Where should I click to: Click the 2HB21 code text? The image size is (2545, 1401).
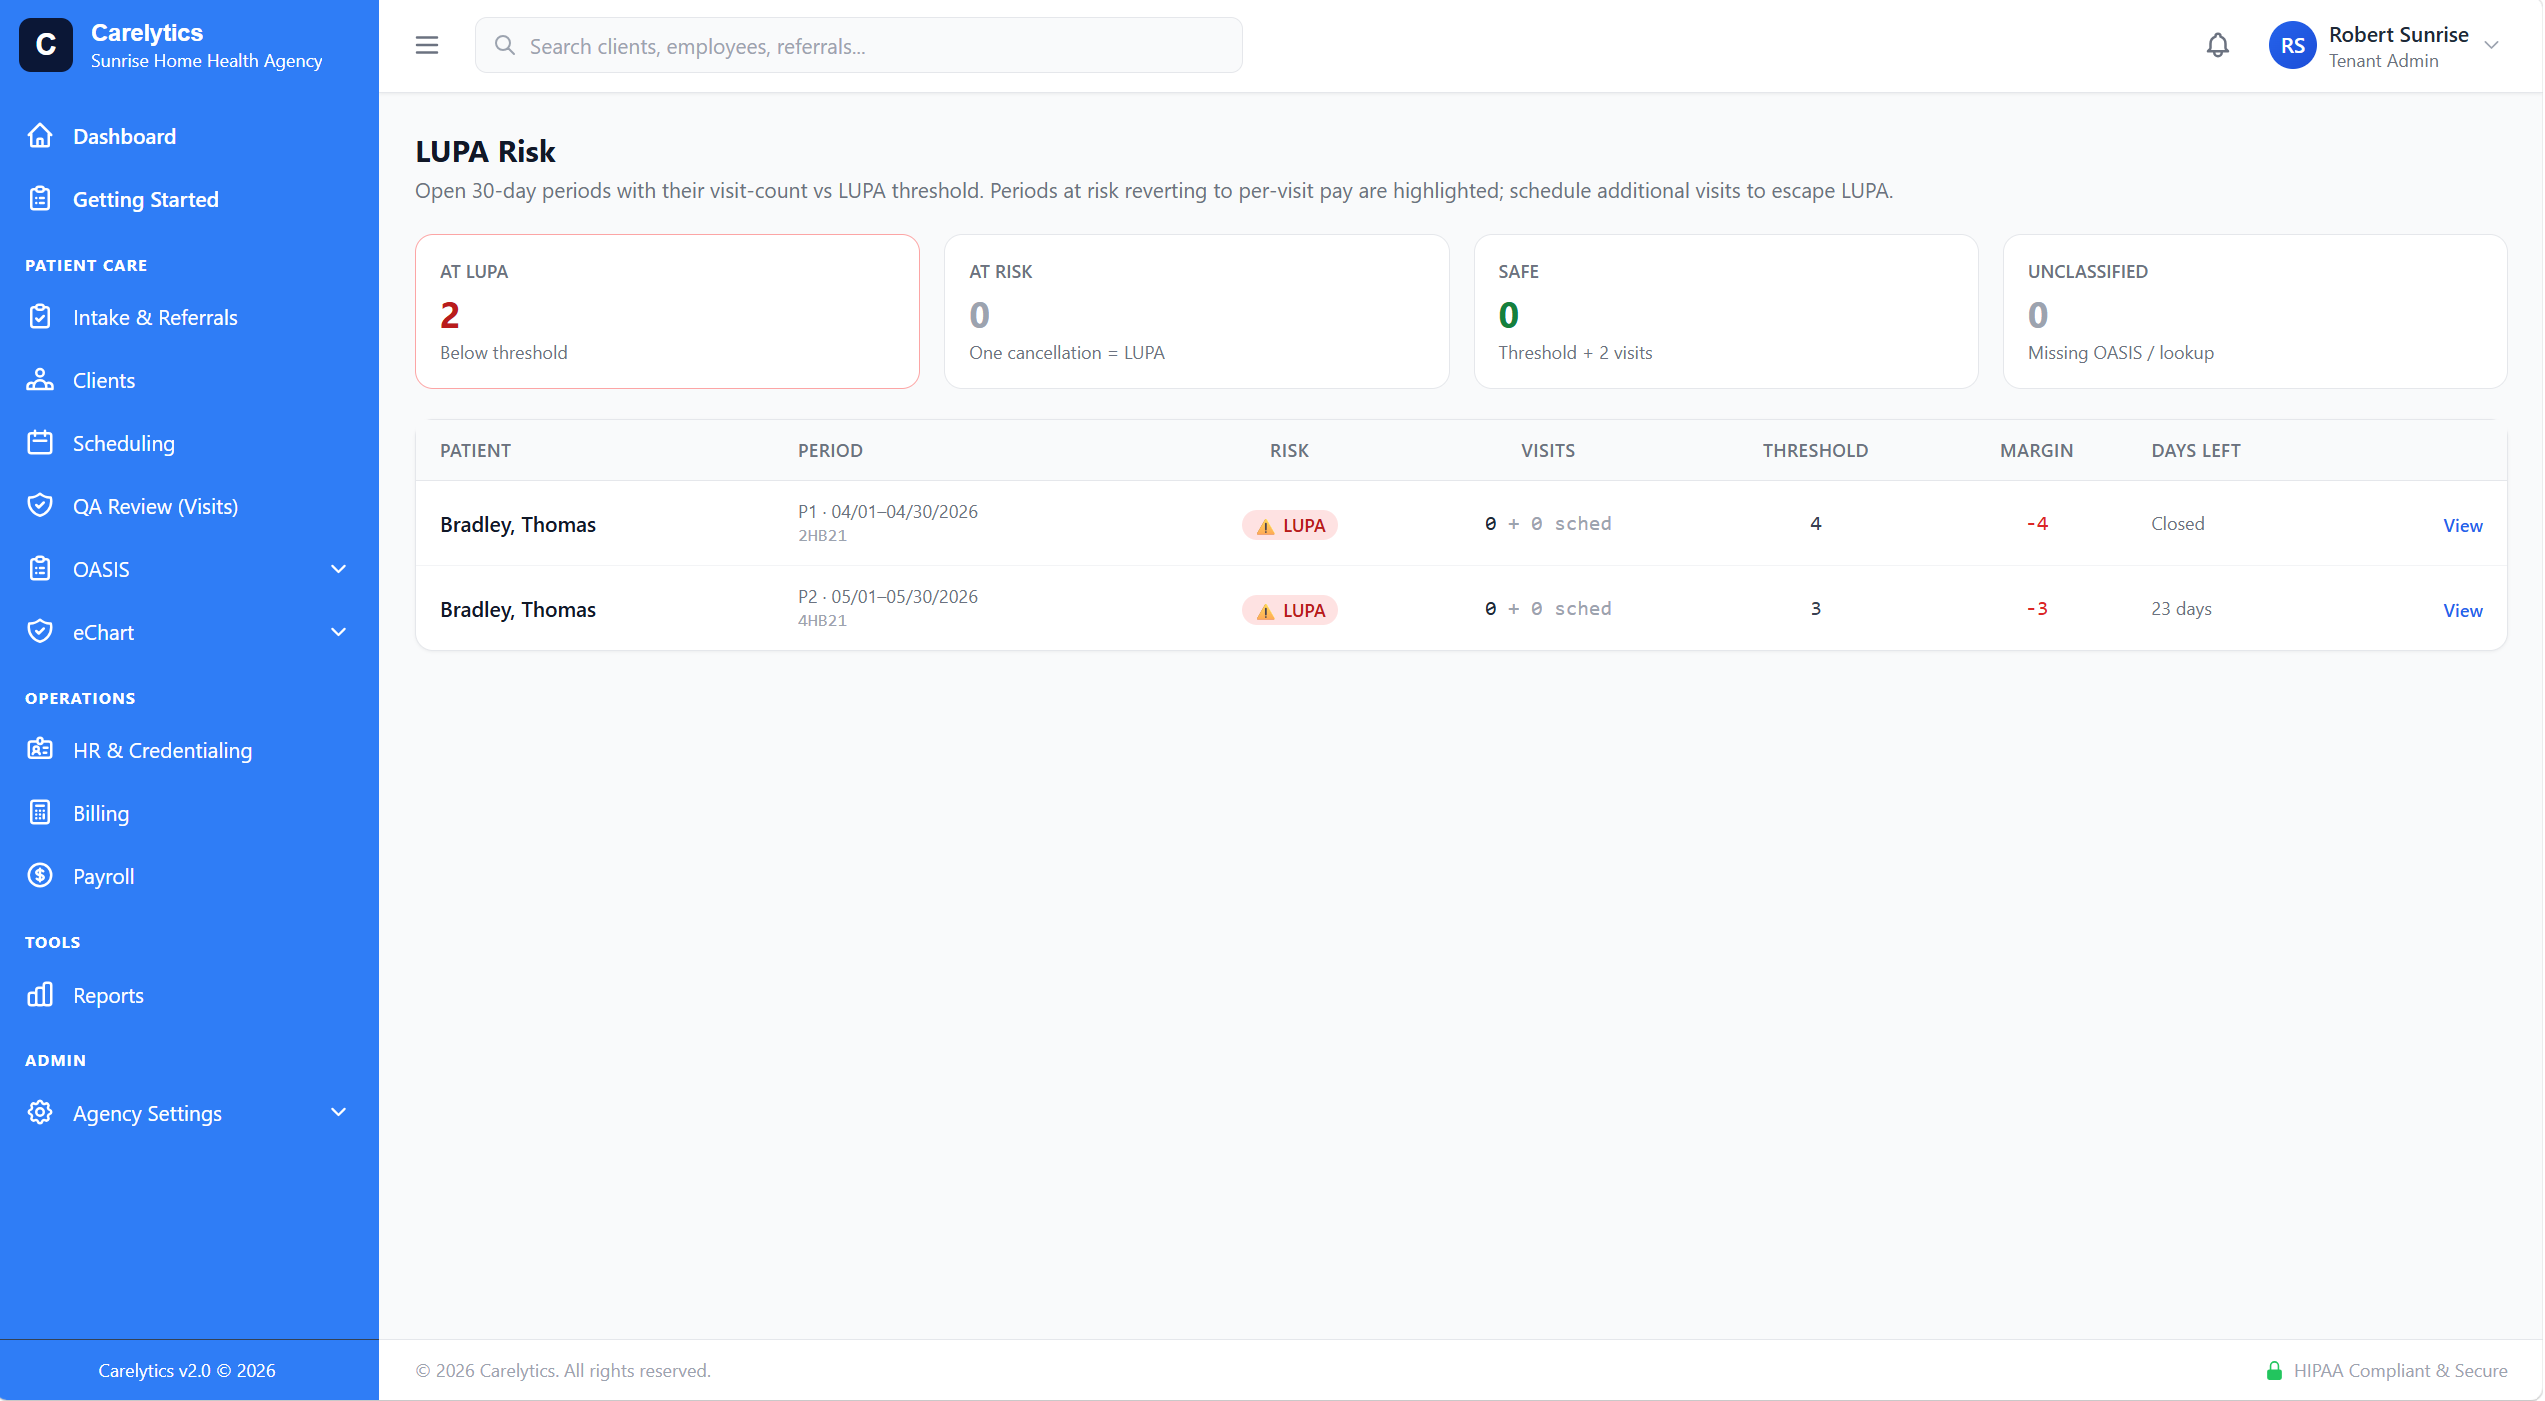point(822,535)
